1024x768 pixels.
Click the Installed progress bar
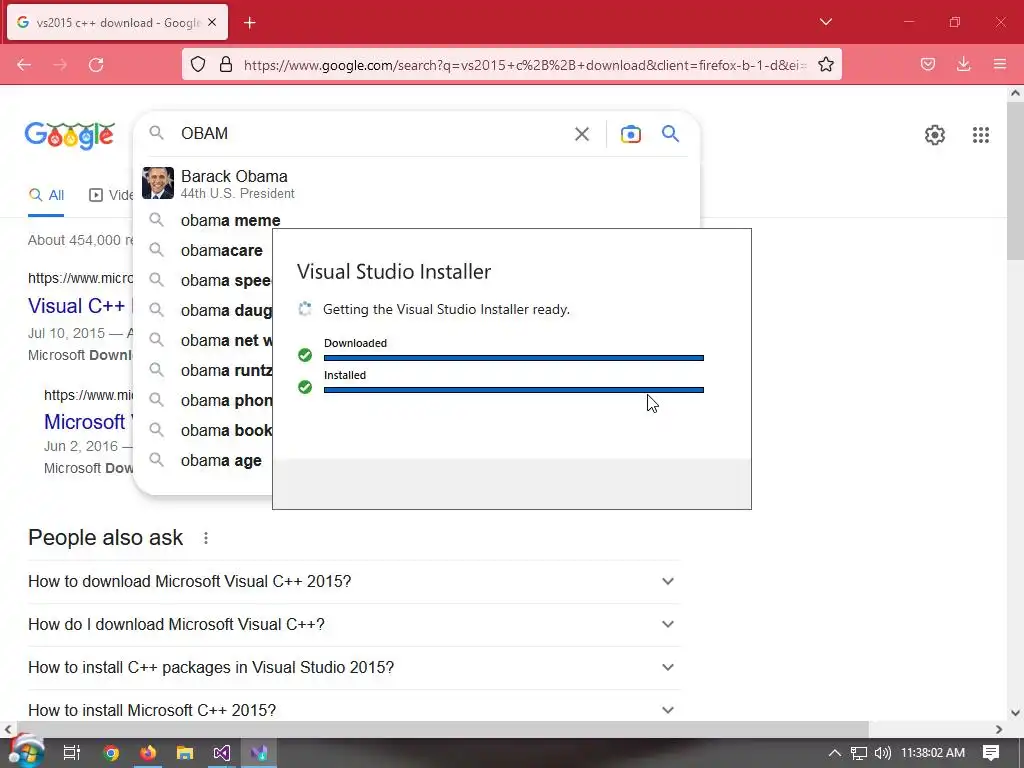tap(514, 390)
